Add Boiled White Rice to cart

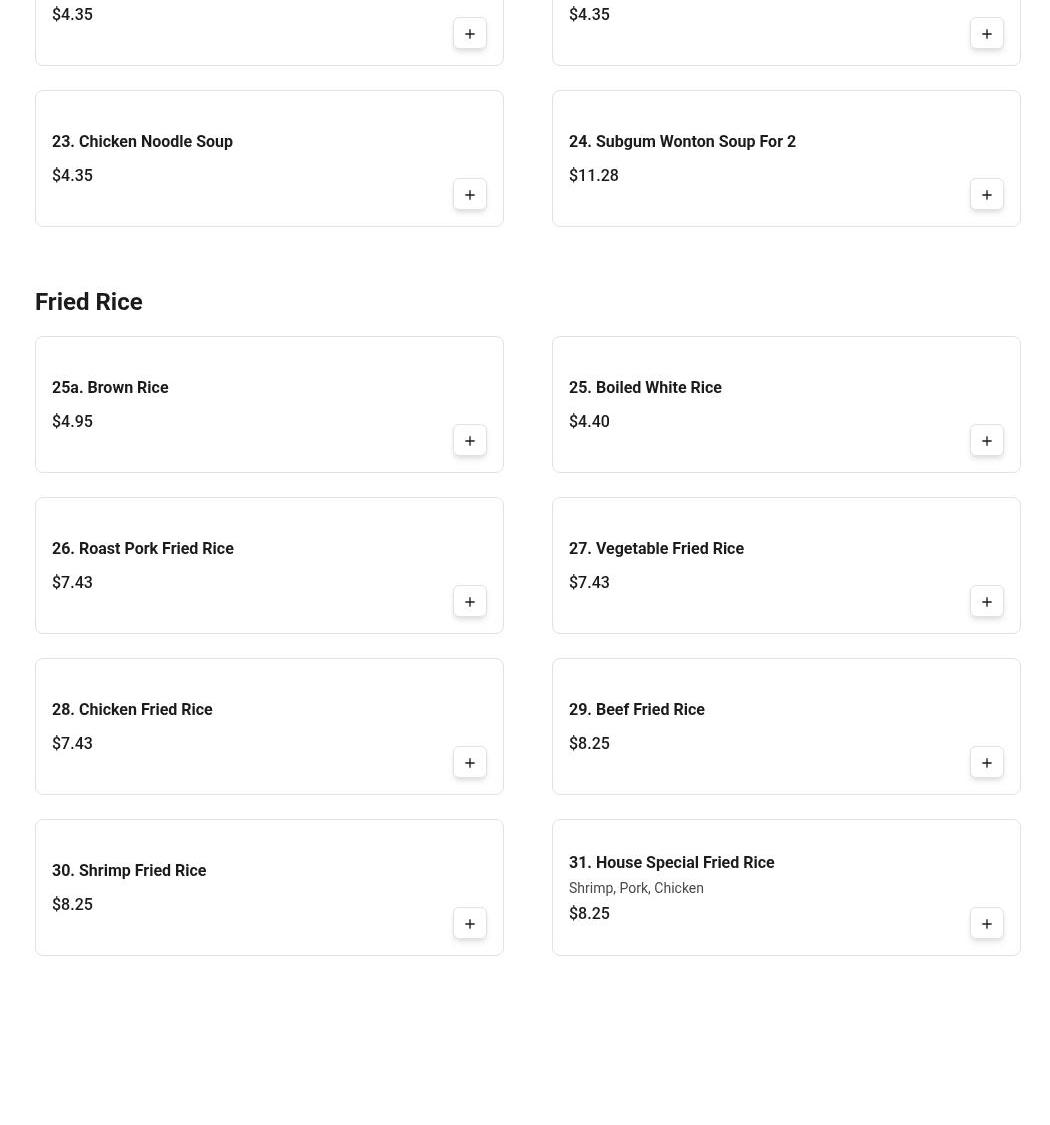pyautogui.click(x=987, y=441)
